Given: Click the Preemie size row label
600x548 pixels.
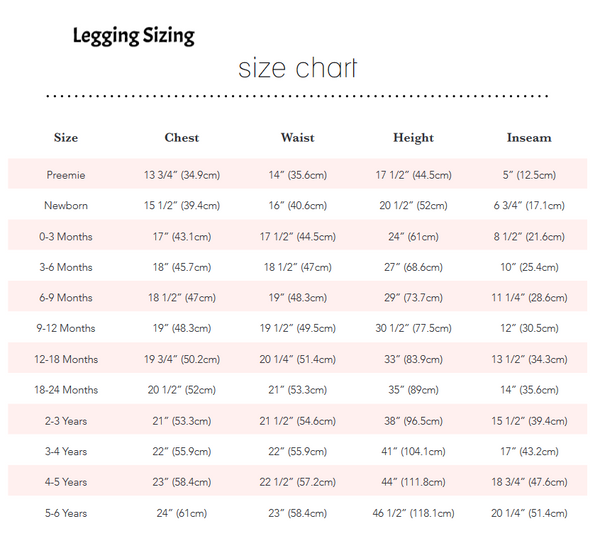Looking at the screenshot, I should pyautogui.click(x=66, y=175).
